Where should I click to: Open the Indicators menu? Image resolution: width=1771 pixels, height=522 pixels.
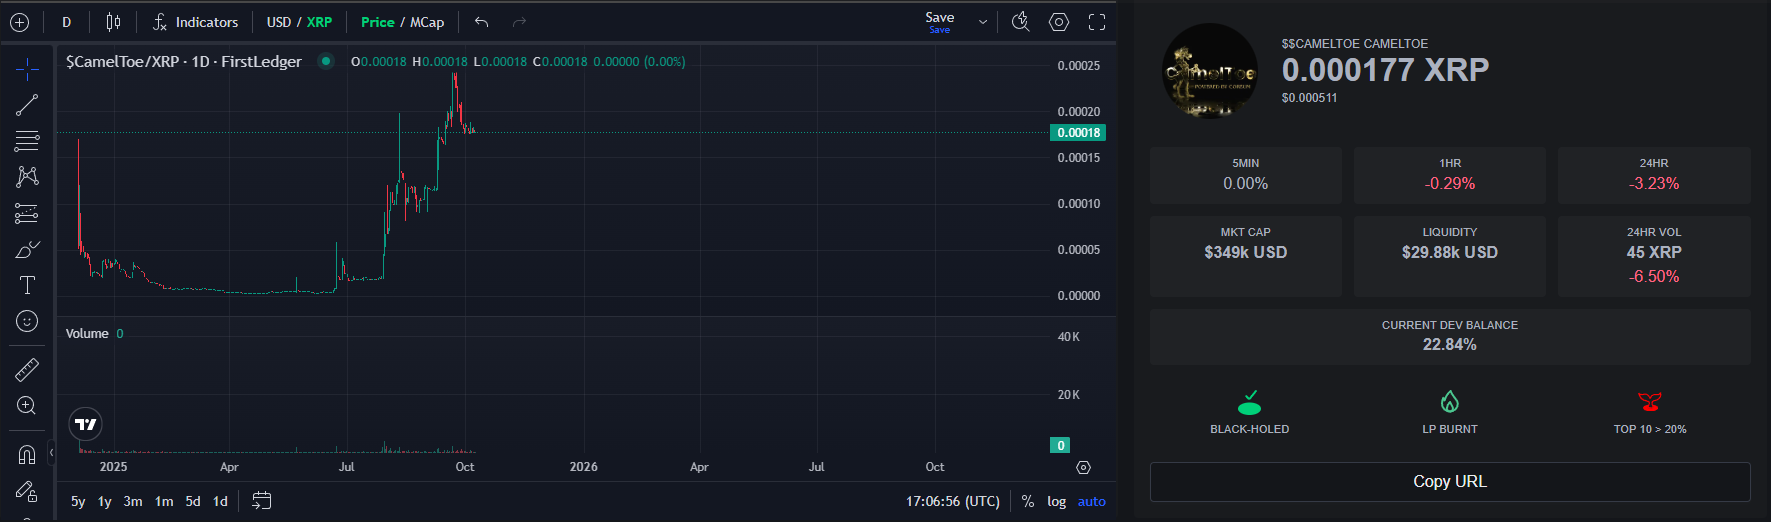click(196, 22)
